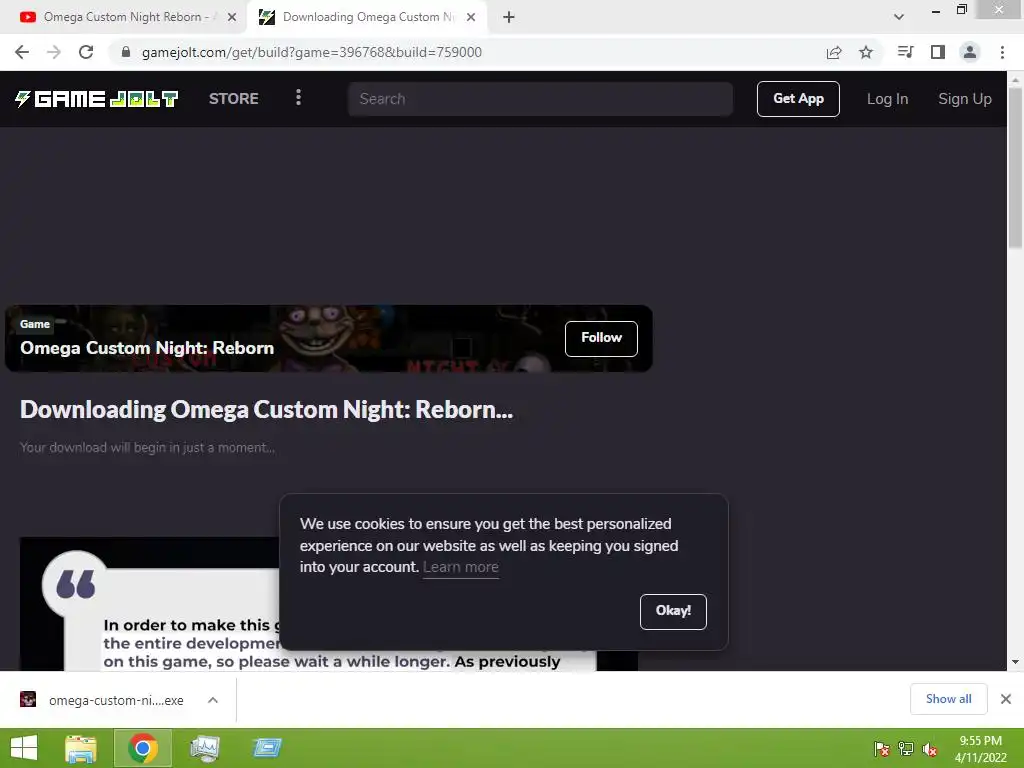Open network tray icon

point(906,749)
